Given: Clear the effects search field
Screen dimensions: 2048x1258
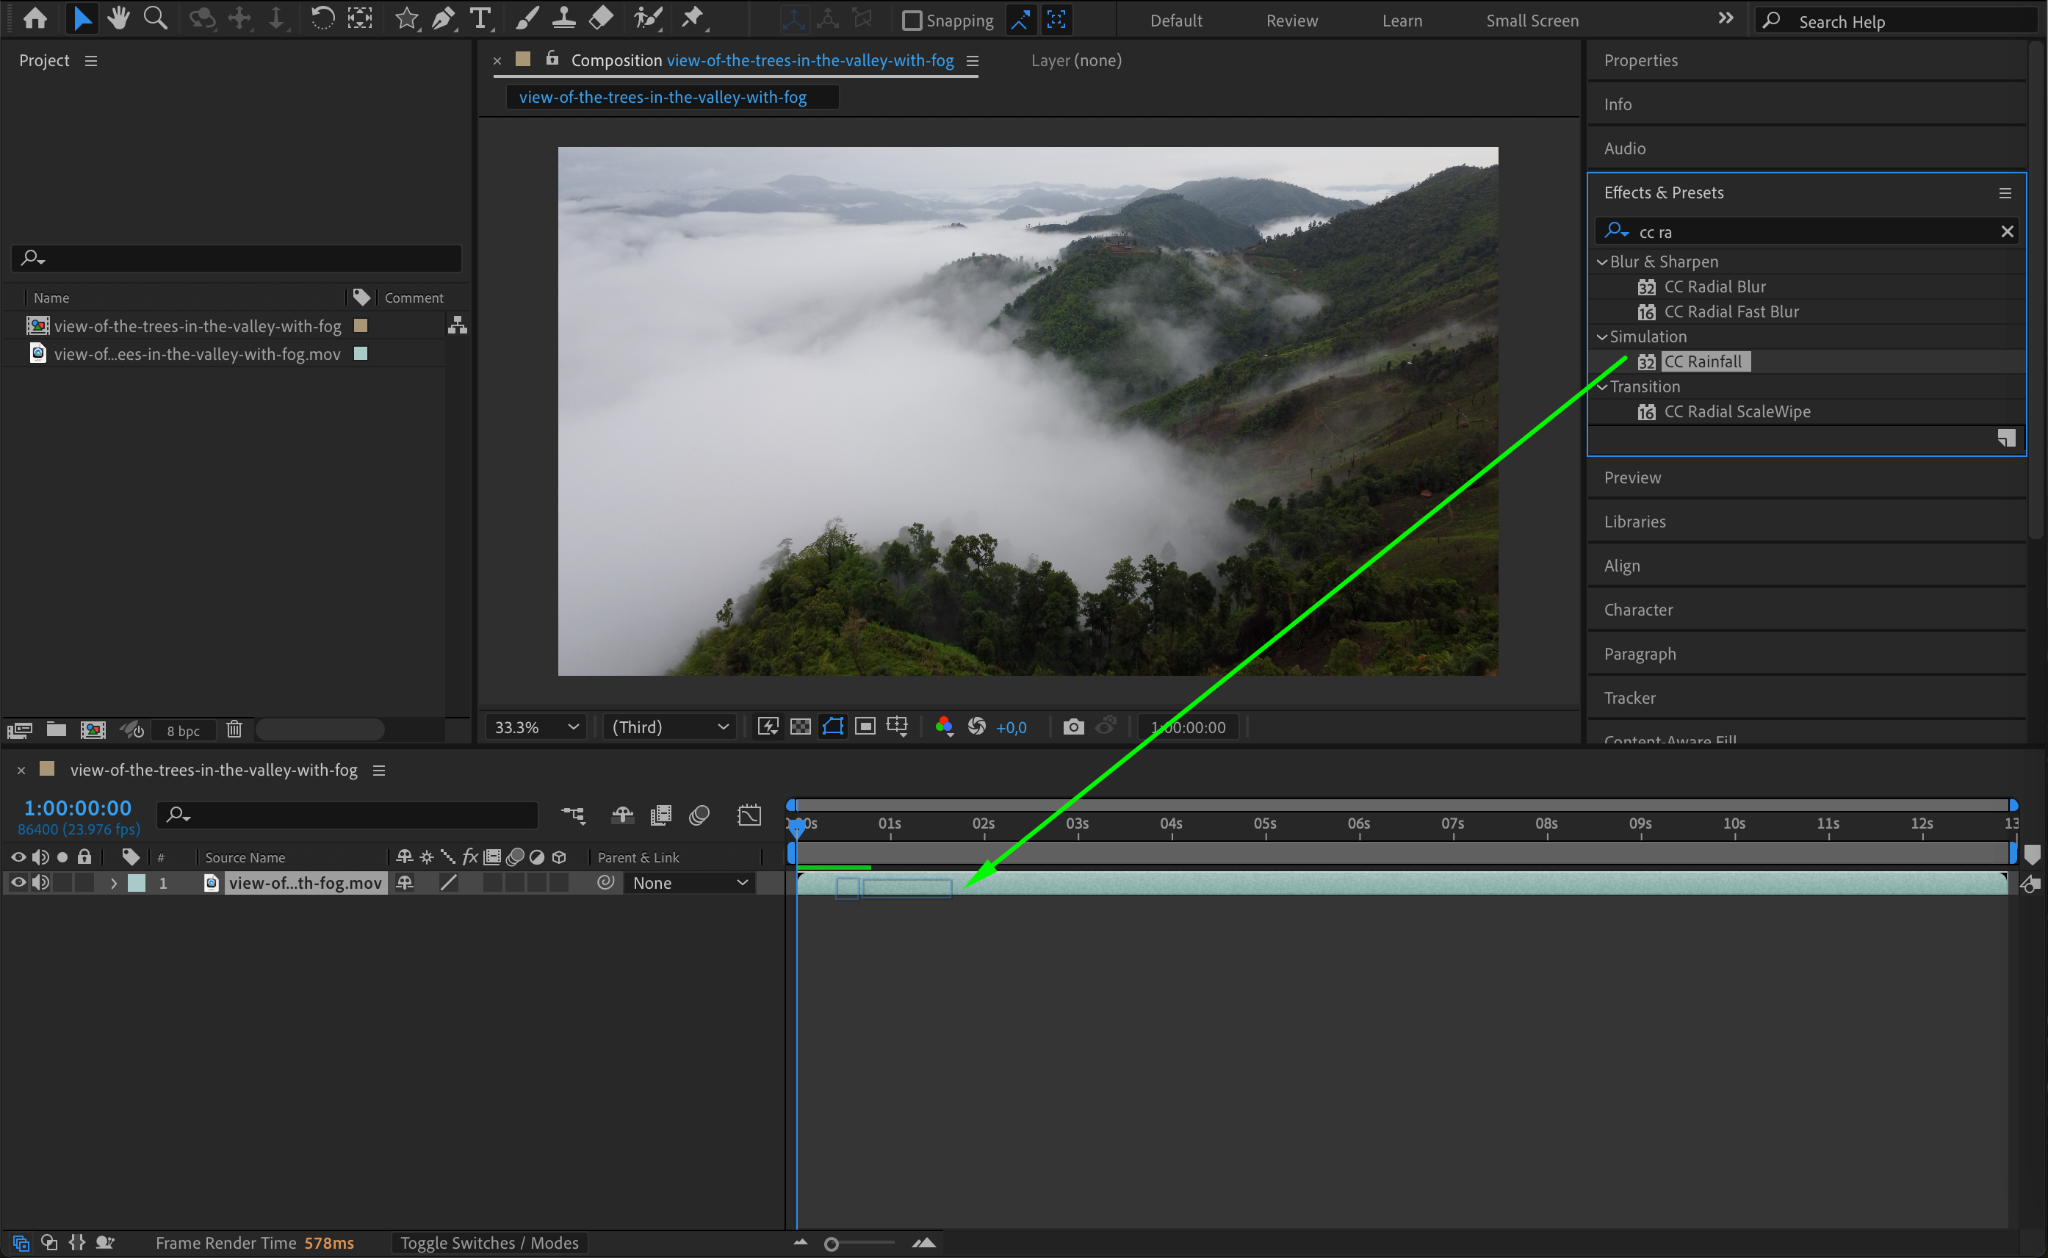Looking at the screenshot, I should (2006, 232).
